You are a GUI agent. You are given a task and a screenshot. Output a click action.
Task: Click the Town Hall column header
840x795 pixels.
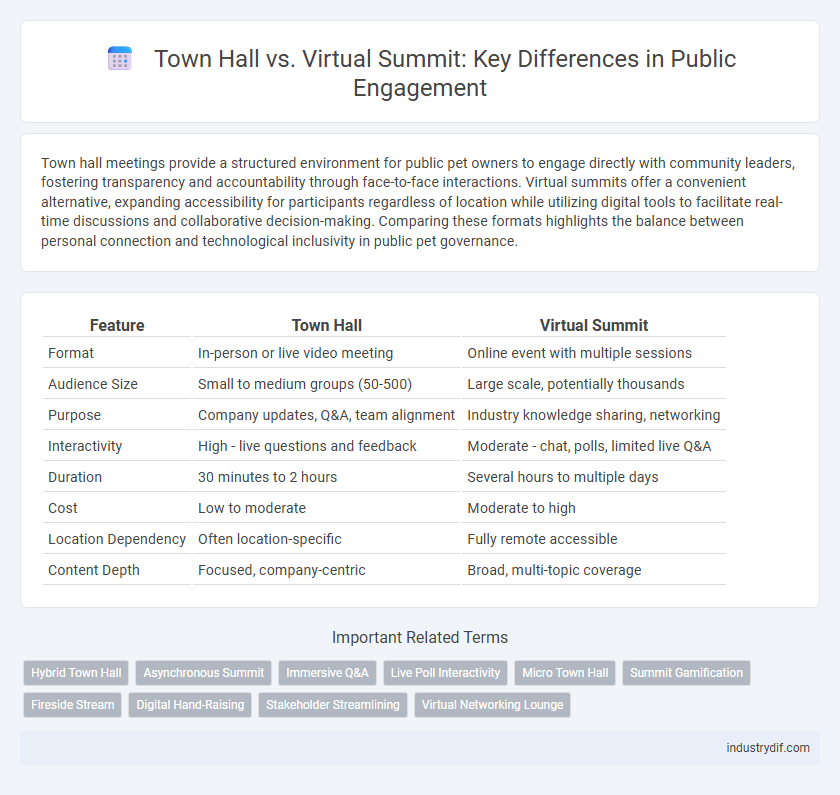tap(326, 325)
